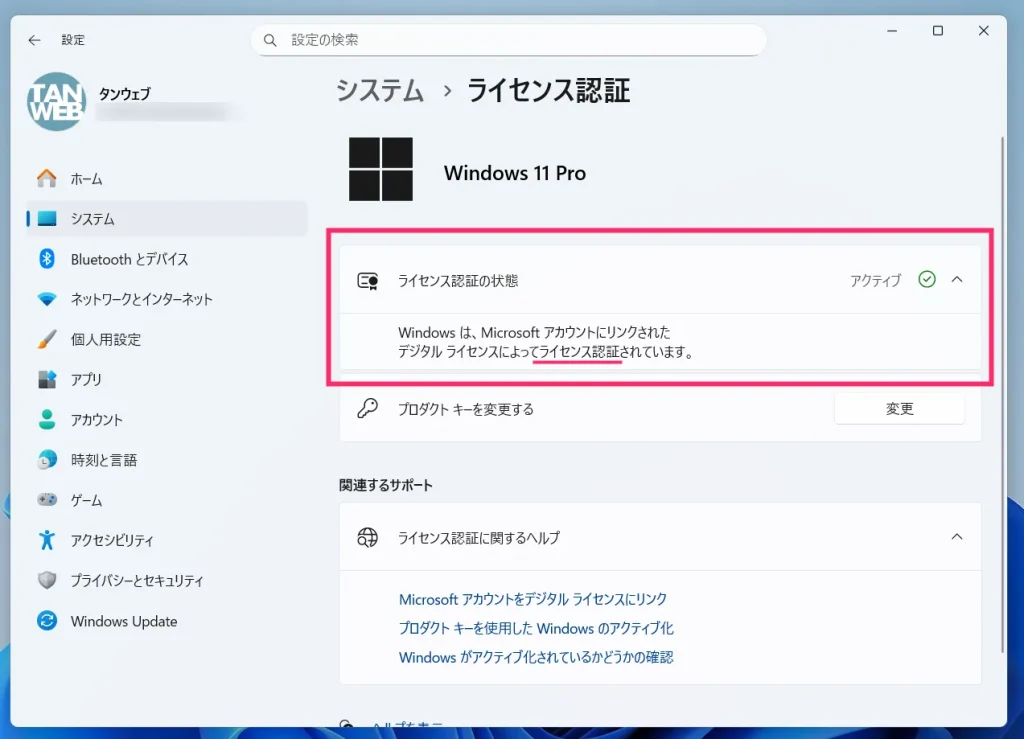Click the Windows 11 Pro edition text
1024x739 pixels.
[515, 173]
